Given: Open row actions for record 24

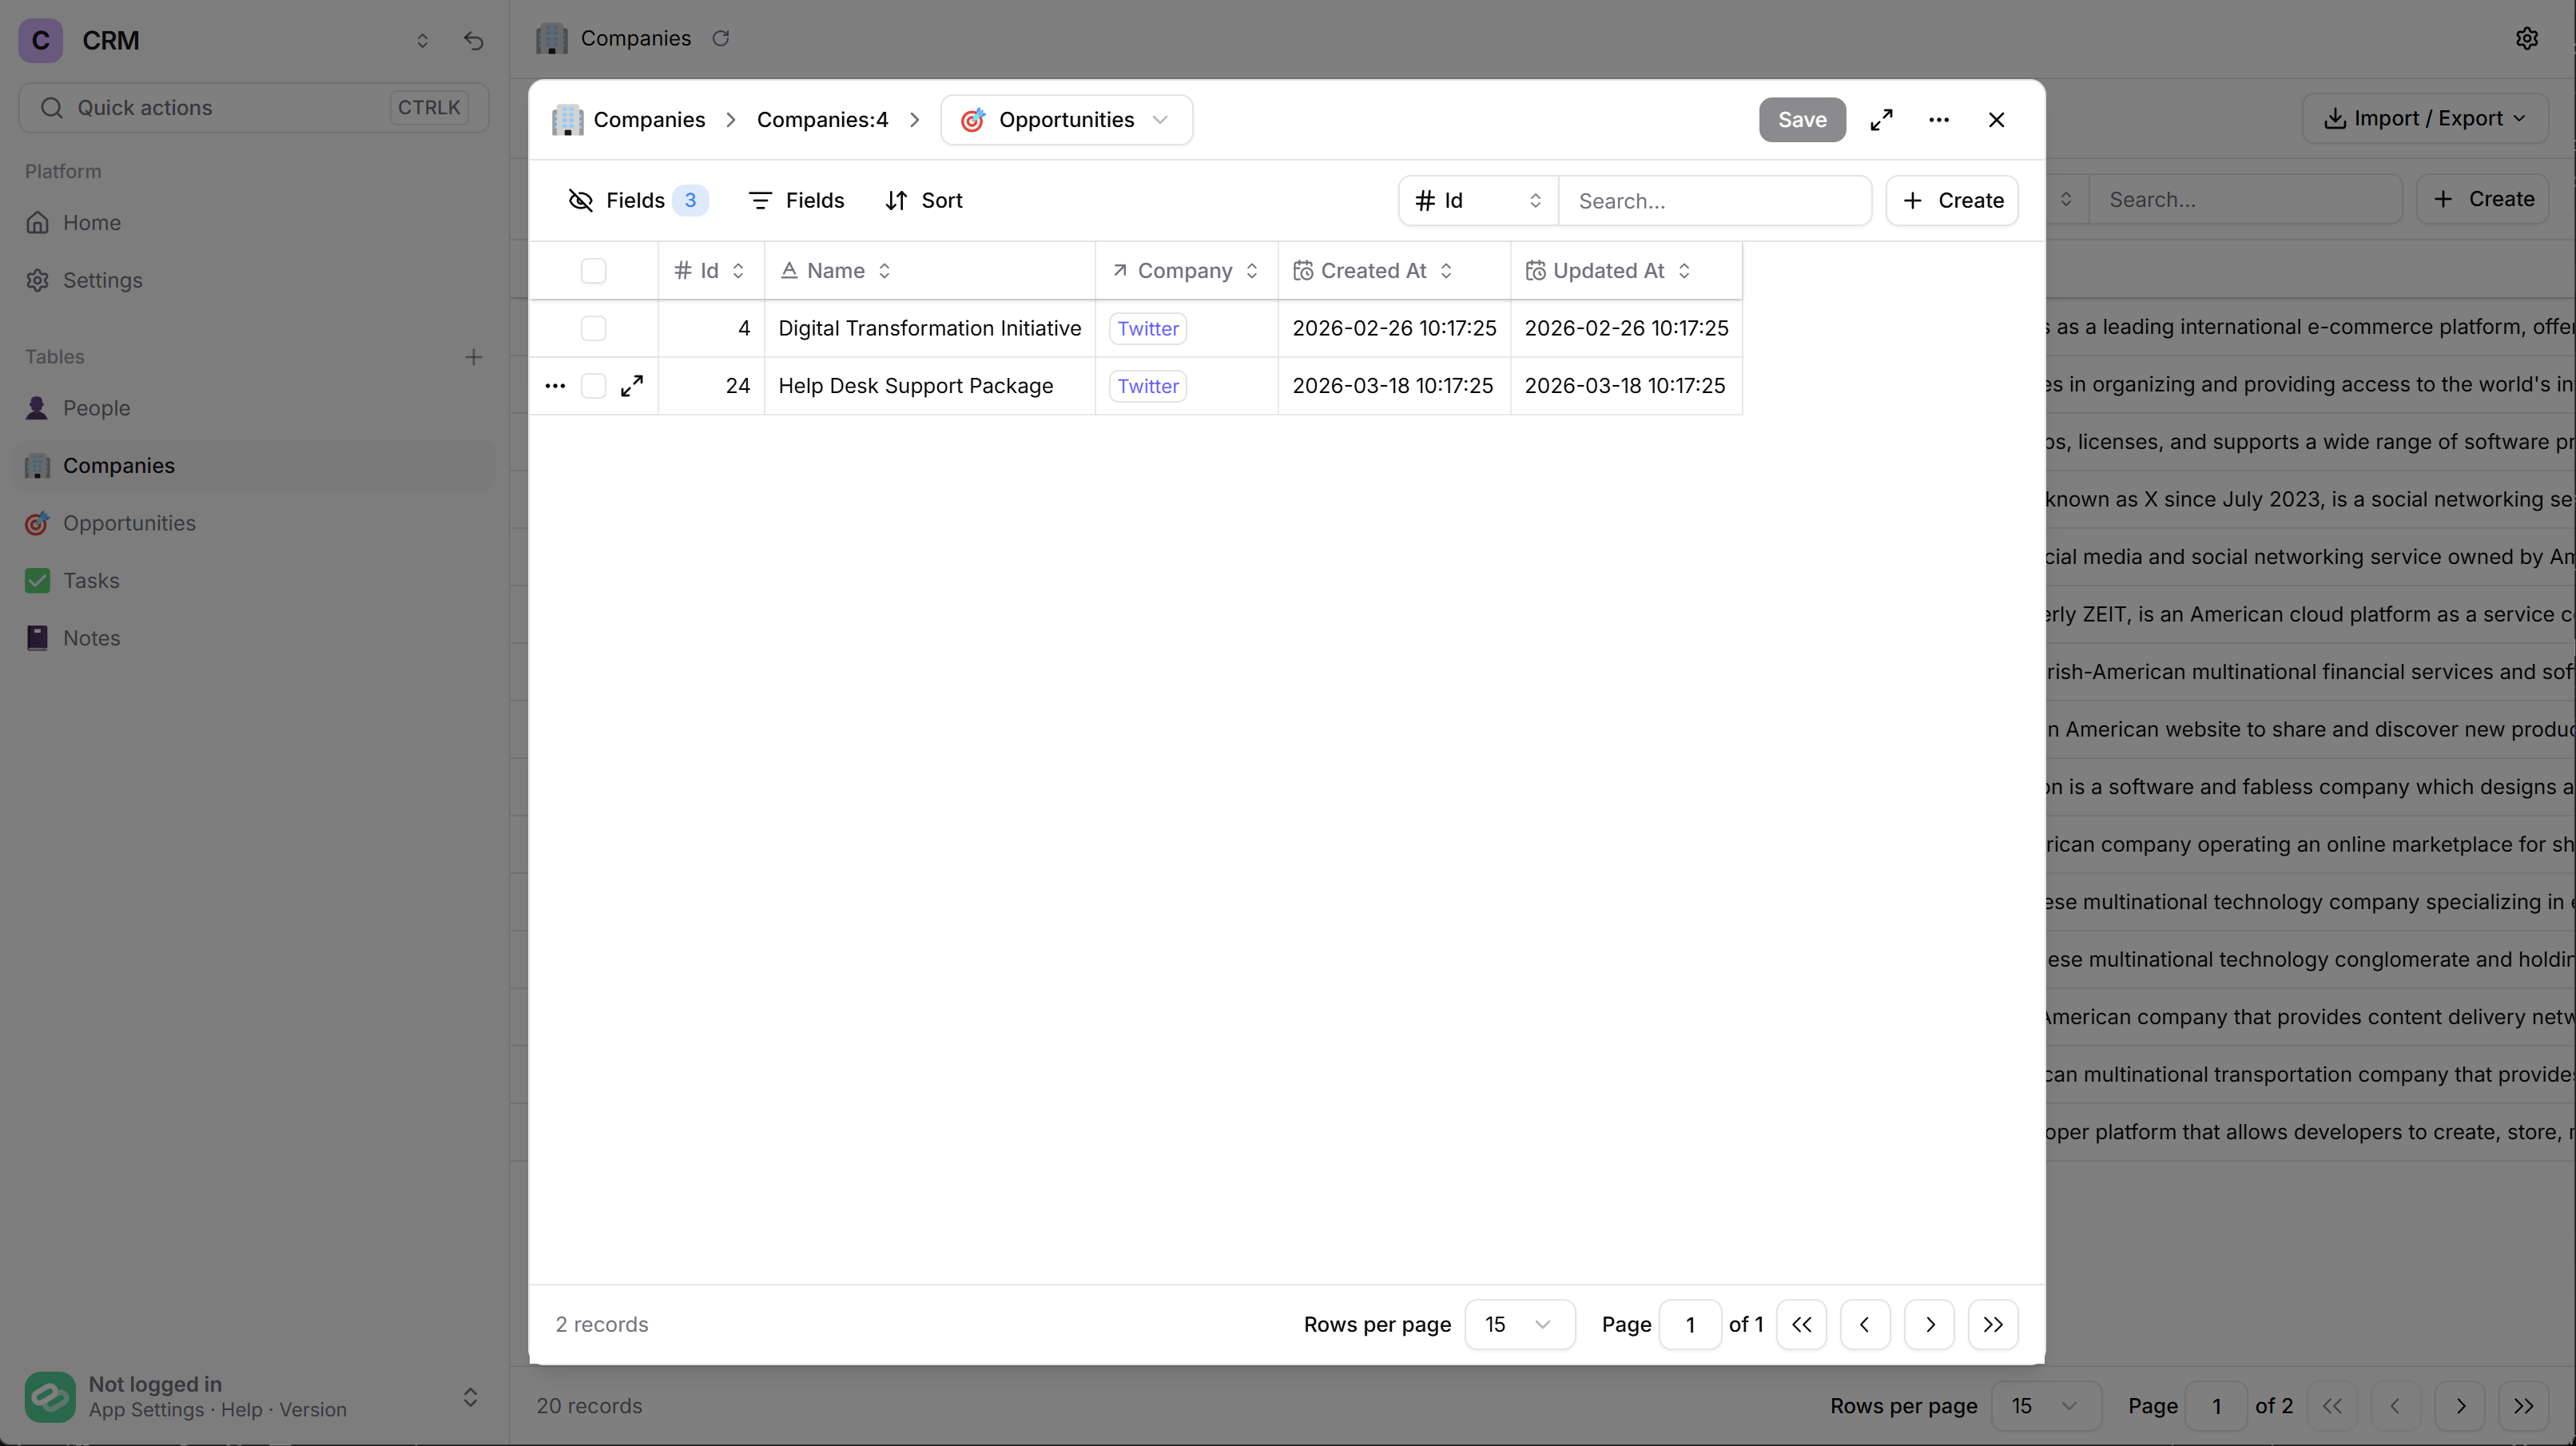Looking at the screenshot, I should point(555,386).
